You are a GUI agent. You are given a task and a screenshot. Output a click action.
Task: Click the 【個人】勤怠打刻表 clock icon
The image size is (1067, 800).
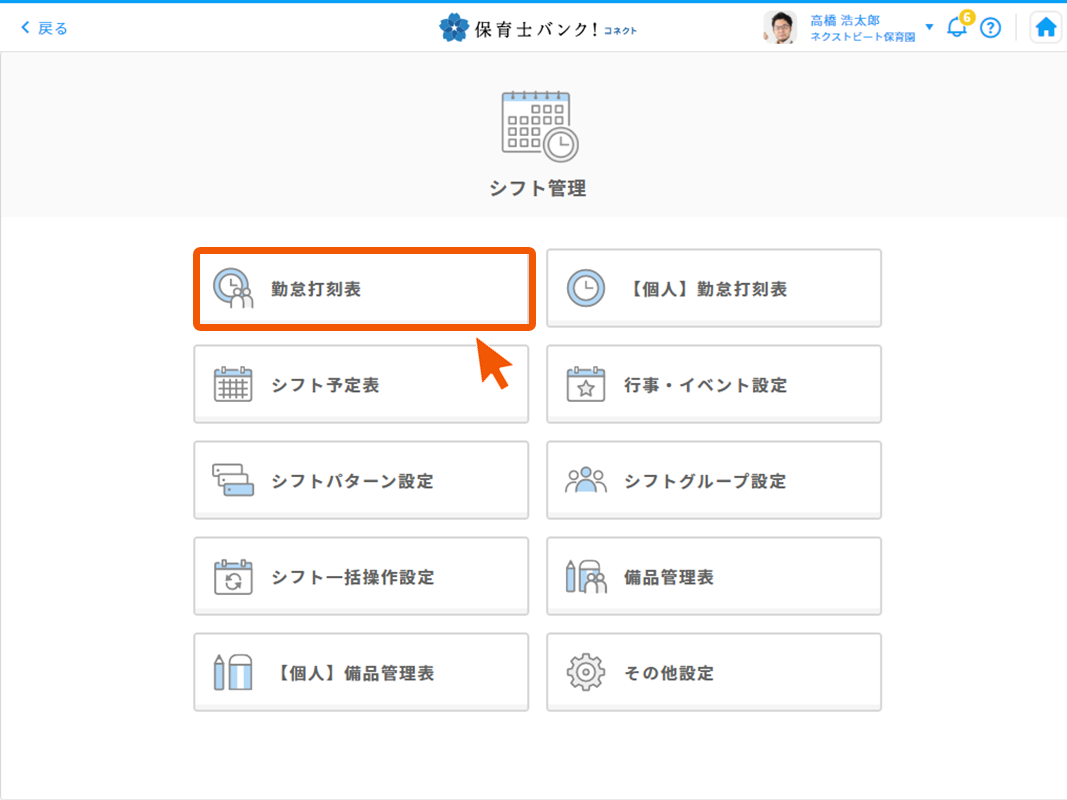click(586, 289)
